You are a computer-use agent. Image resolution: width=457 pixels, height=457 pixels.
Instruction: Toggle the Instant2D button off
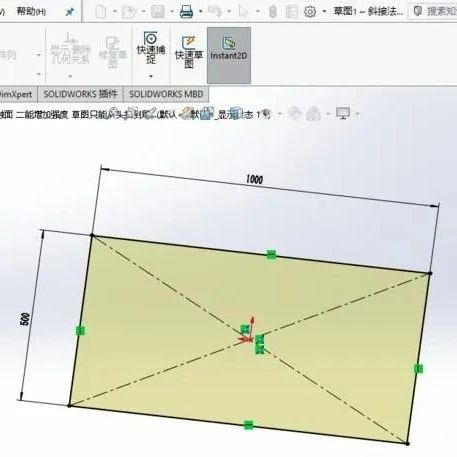[229, 55]
